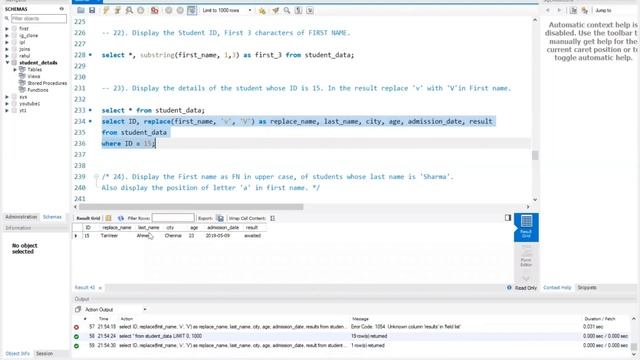
Task: Toggle the auto-commit mode button
Action: (x=192, y=10)
